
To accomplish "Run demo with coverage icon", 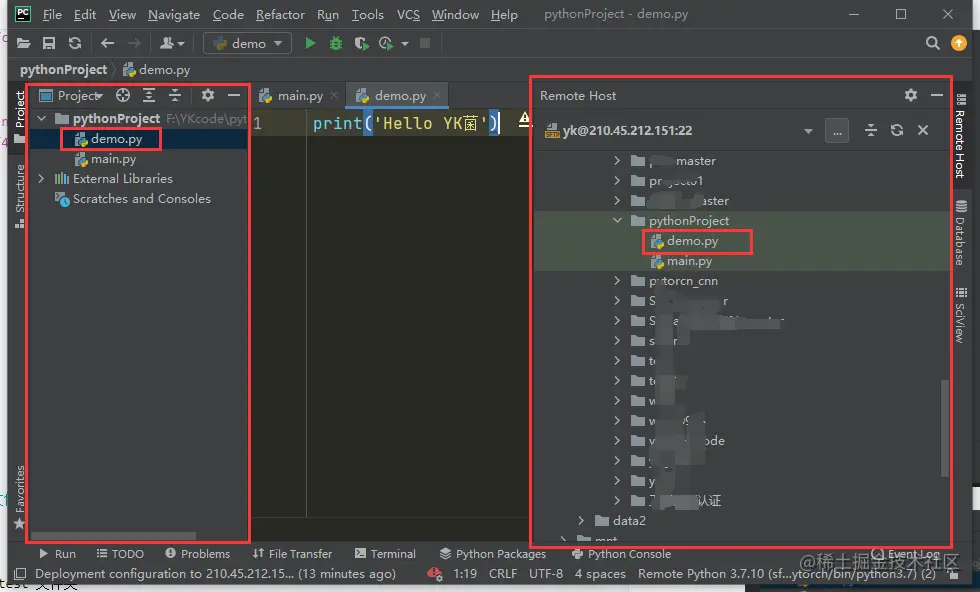I will click(x=361, y=43).
